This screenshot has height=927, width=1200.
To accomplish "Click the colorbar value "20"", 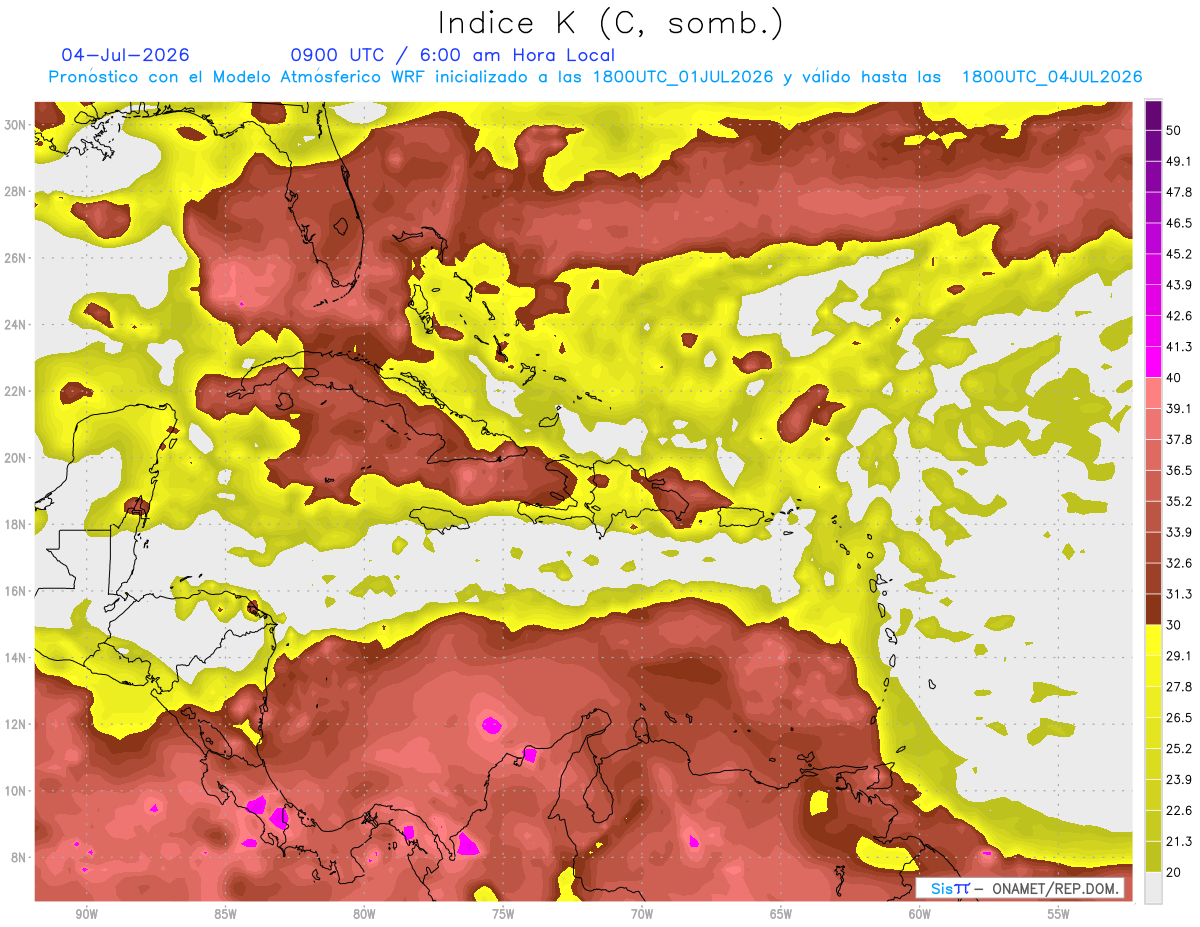I will [x=1176, y=872].
